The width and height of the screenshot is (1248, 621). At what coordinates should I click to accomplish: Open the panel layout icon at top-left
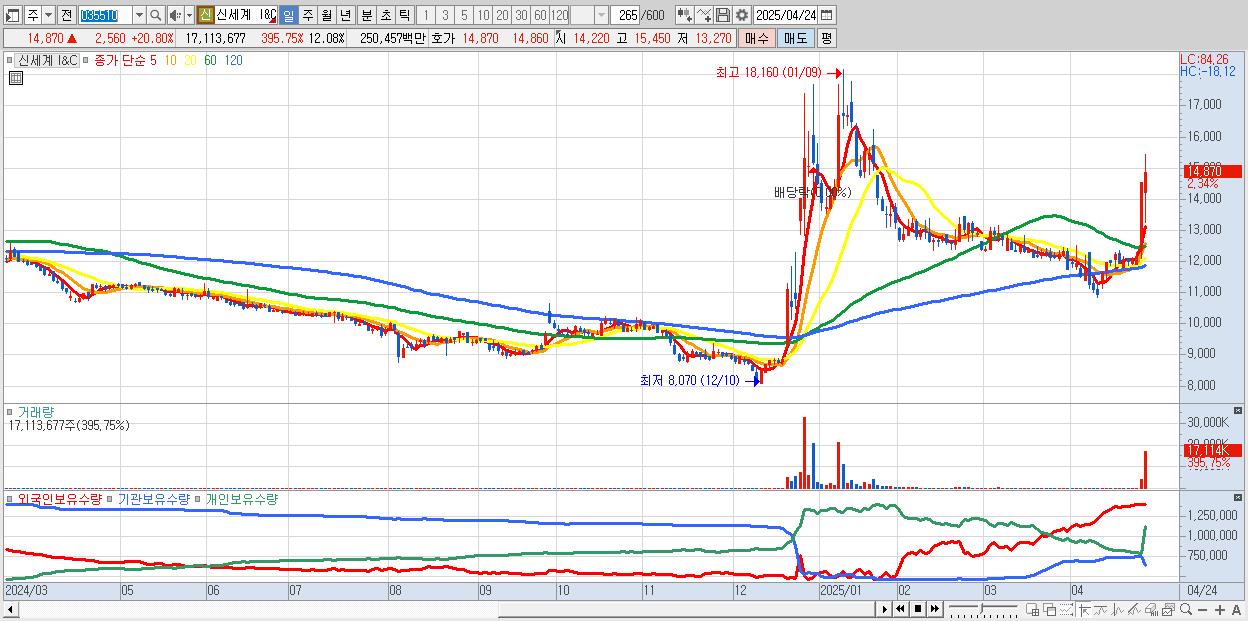[x=12, y=15]
